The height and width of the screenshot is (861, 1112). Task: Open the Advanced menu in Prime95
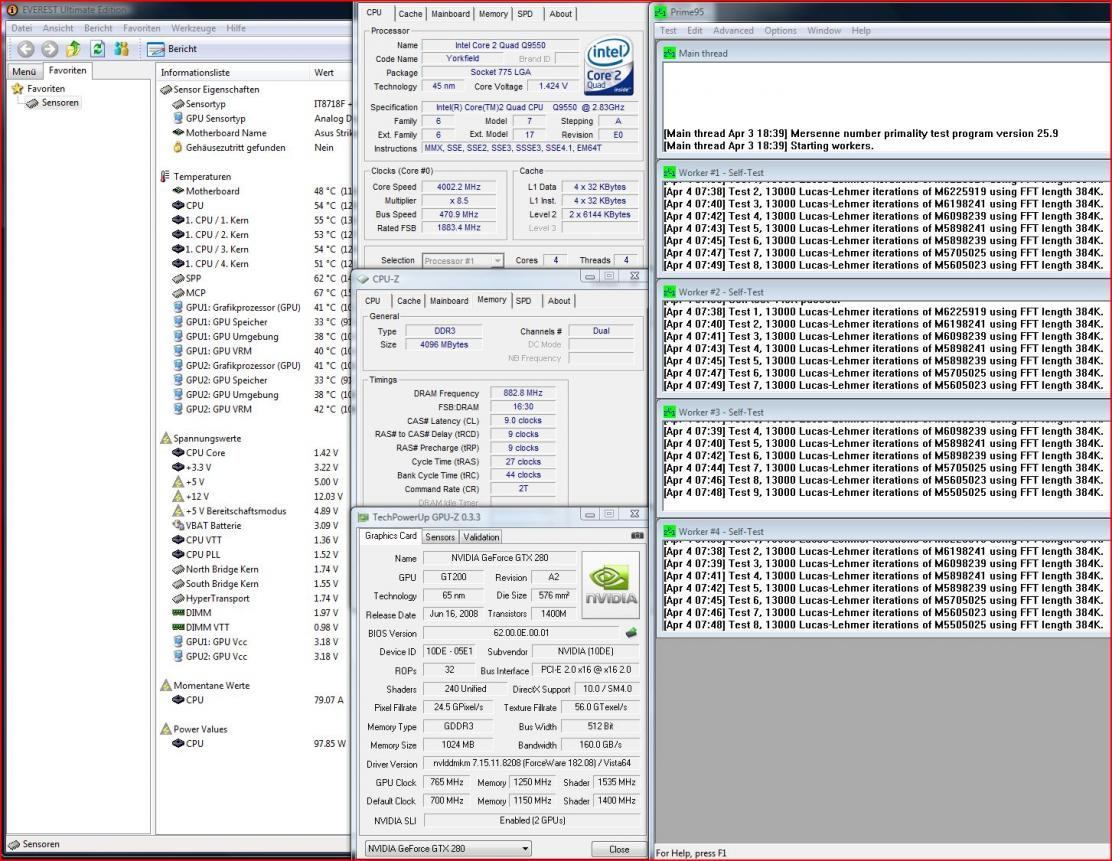click(733, 31)
